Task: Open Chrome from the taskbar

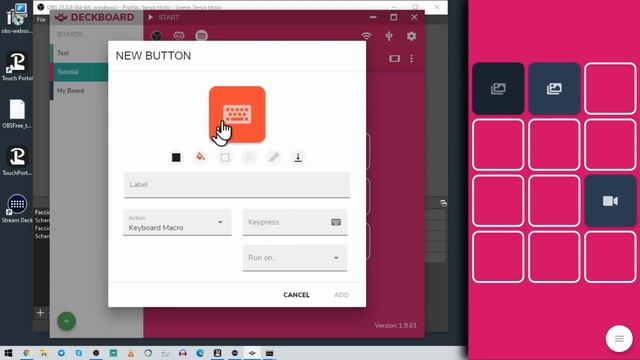Action: pos(26,353)
